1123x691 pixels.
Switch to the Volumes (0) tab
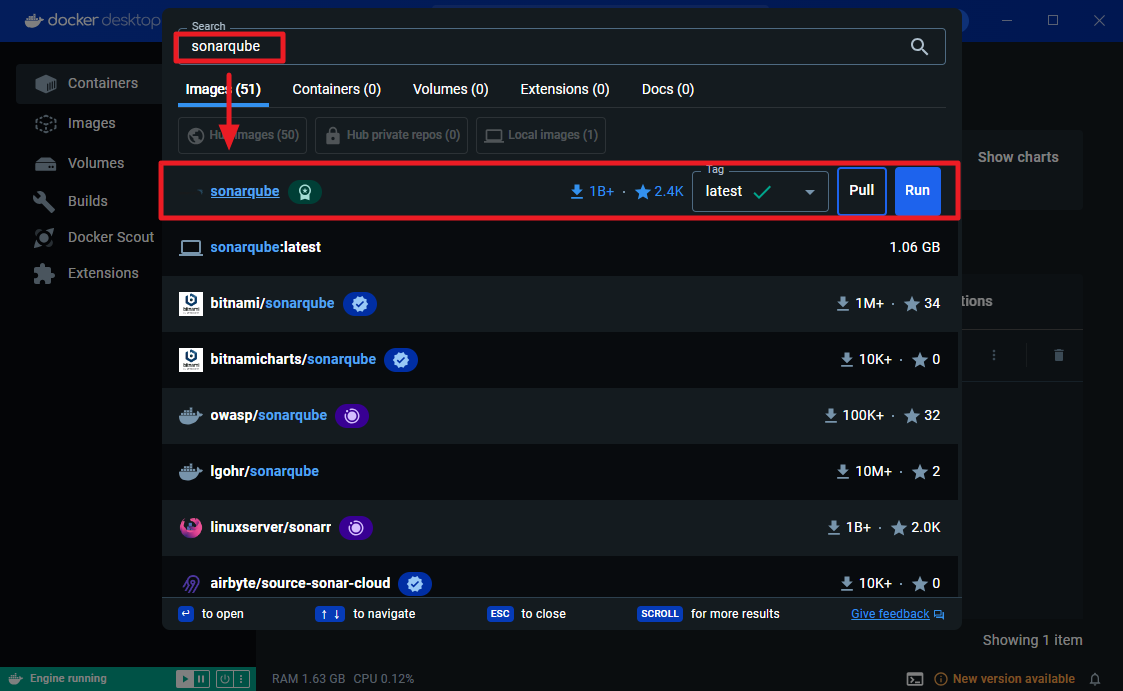[450, 90]
